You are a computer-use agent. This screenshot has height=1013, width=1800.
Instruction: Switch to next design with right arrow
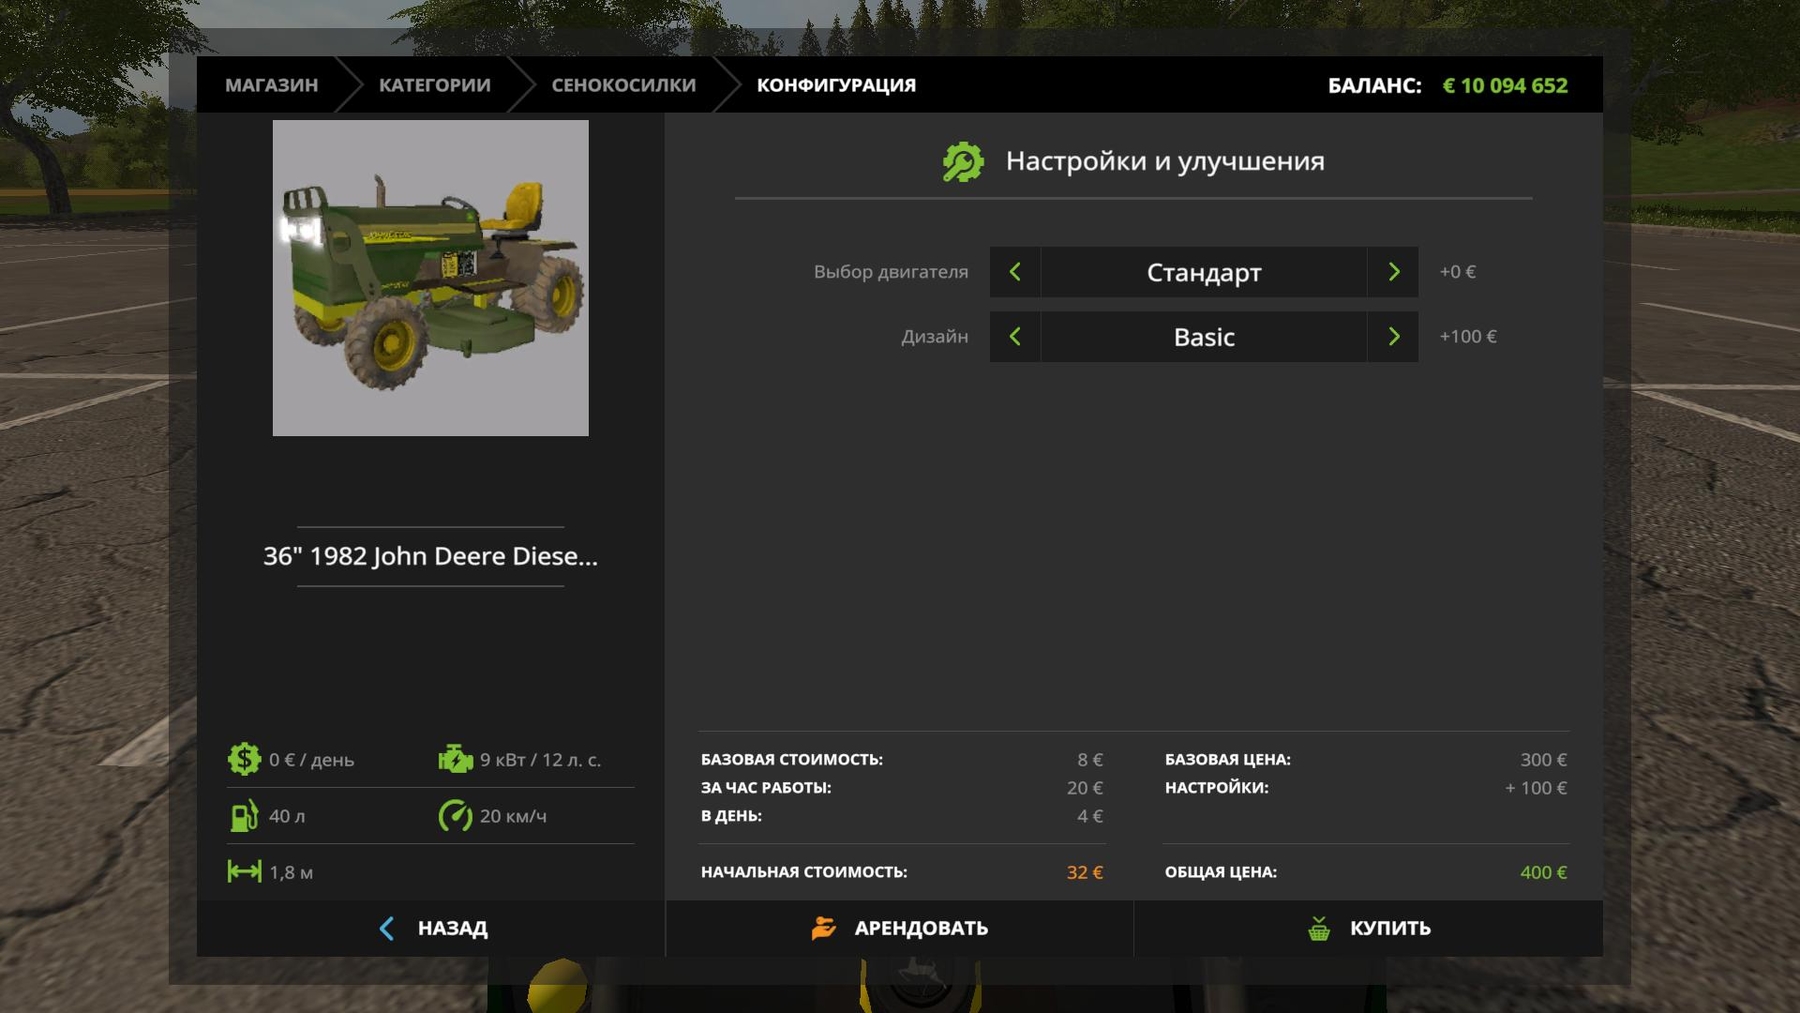tap(1393, 337)
